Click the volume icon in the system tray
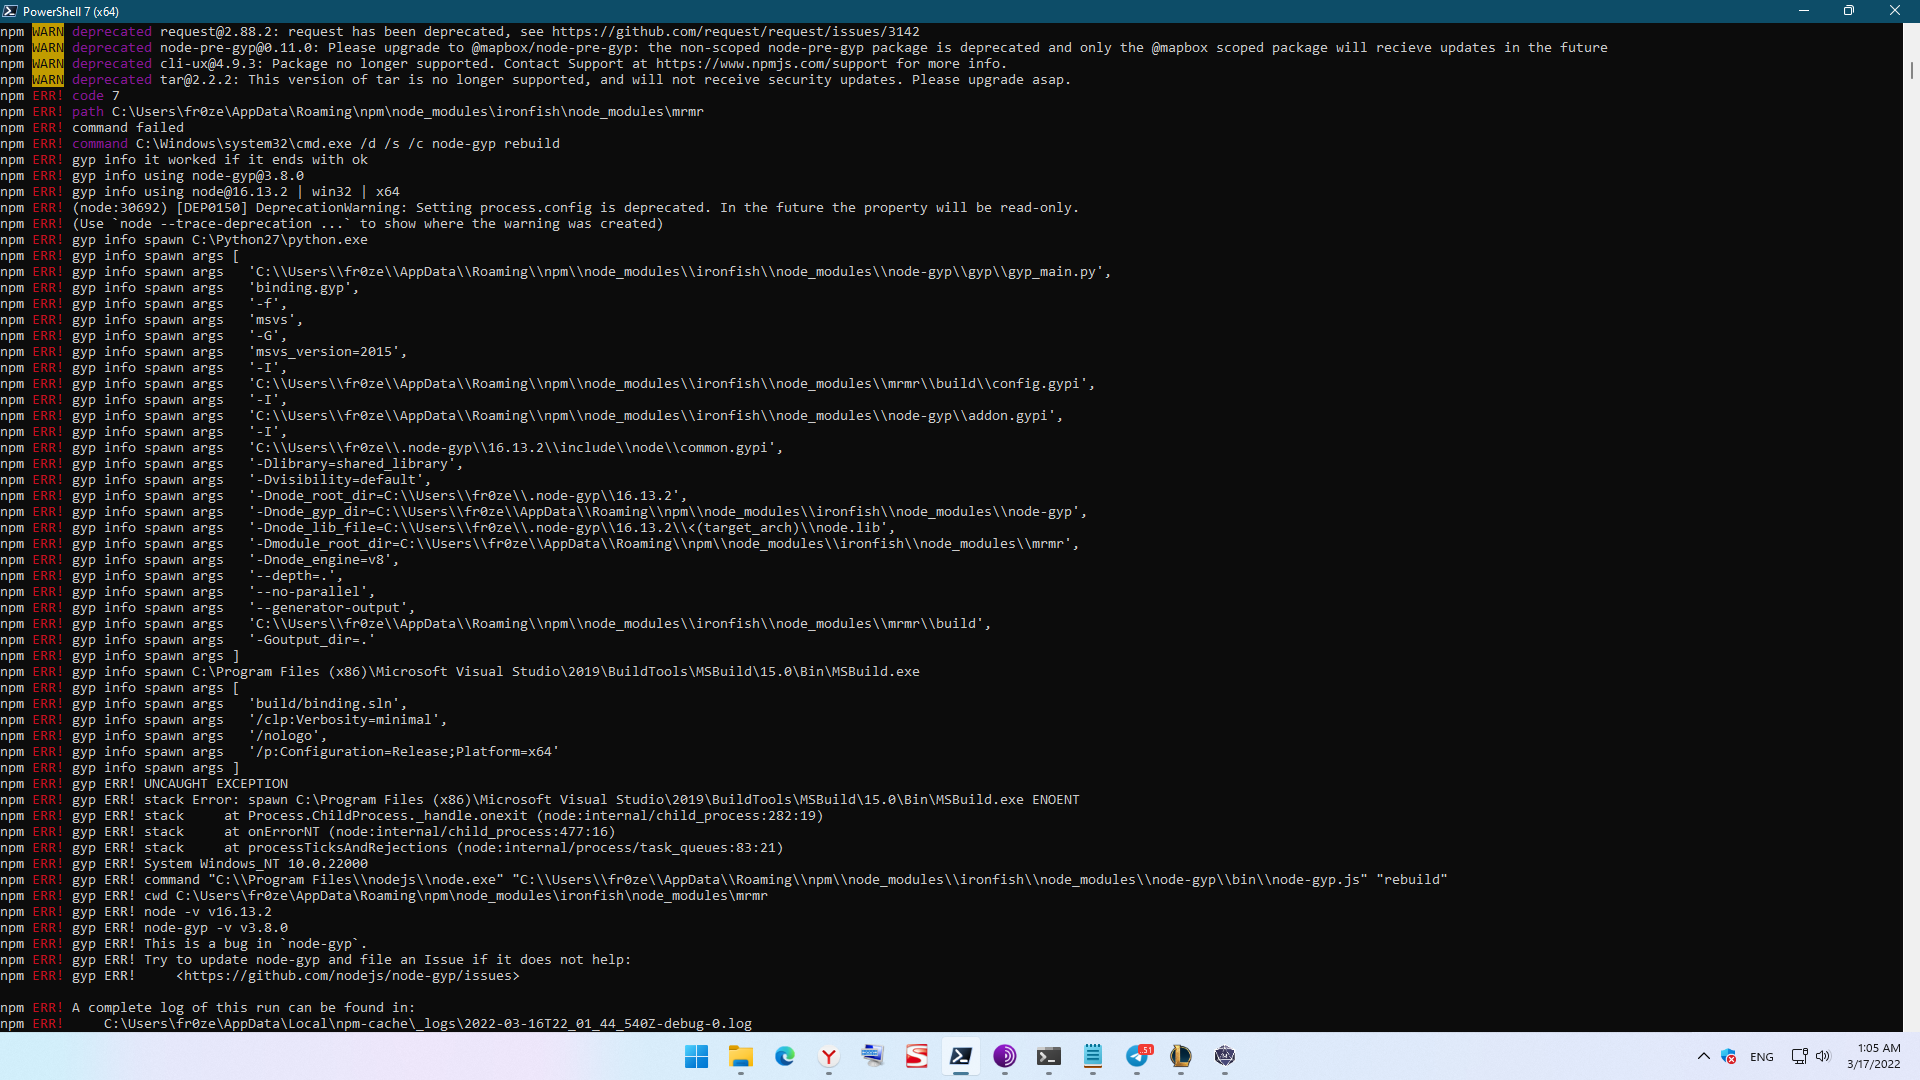The height and width of the screenshot is (1080, 1920). pyautogui.click(x=1824, y=1057)
